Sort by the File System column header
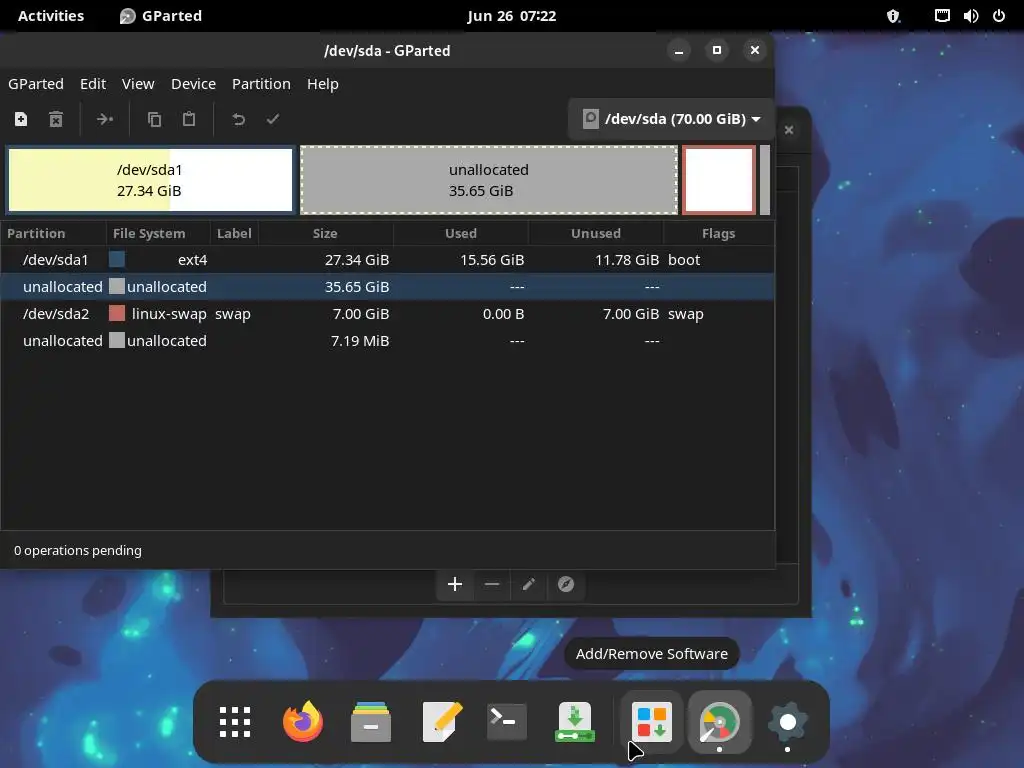Viewport: 1024px width, 768px height. tap(158, 233)
